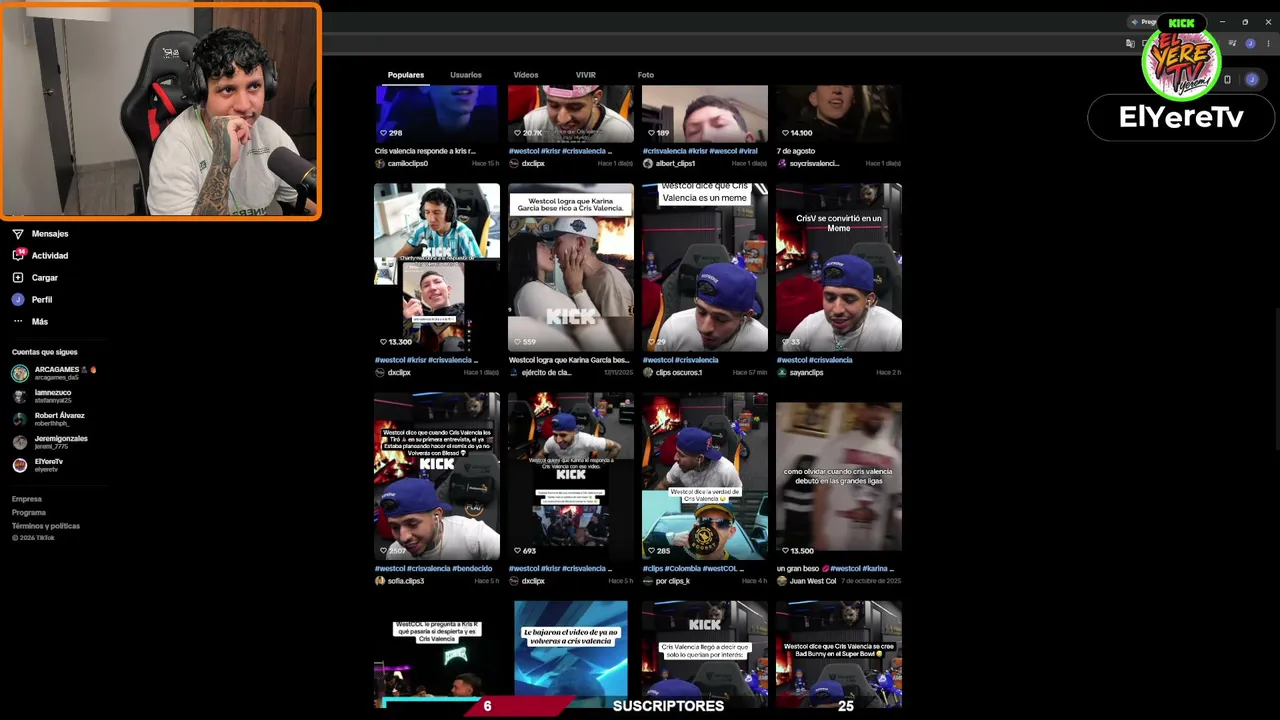Click the camiloclips0 author avatar
1280x720 pixels.
pos(380,163)
